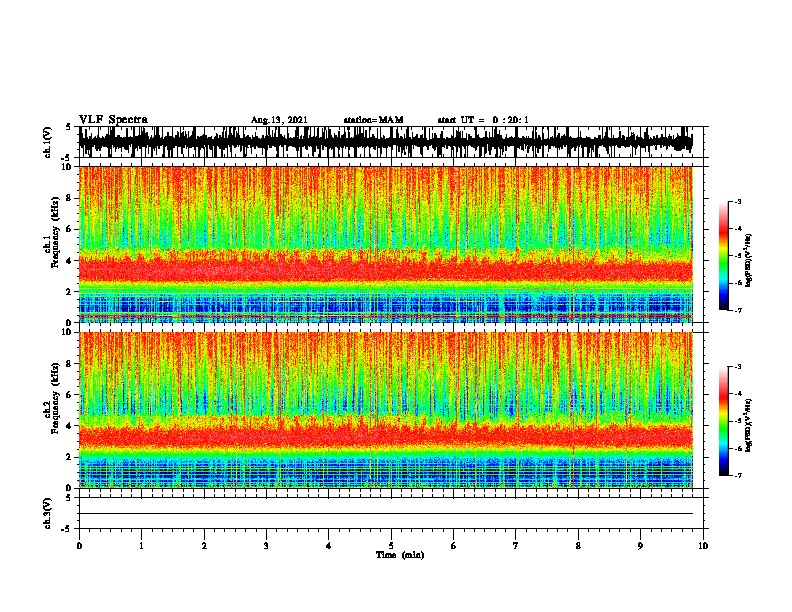Click the 'ch.3(V)' axis label
Screen dimensions: 792x612
coord(47,513)
